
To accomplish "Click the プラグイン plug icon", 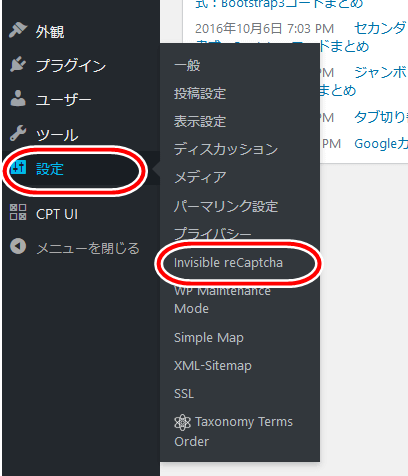I will point(18,64).
